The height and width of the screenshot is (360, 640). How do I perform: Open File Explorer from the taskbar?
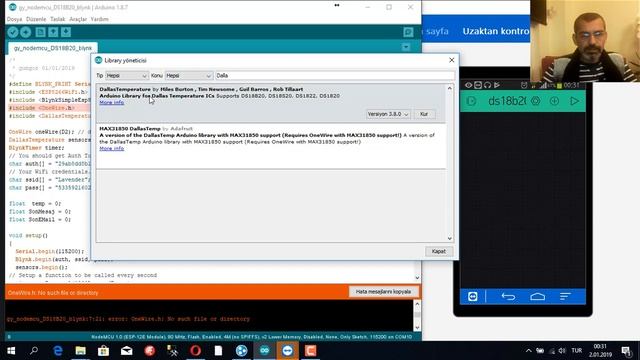[80, 351]
